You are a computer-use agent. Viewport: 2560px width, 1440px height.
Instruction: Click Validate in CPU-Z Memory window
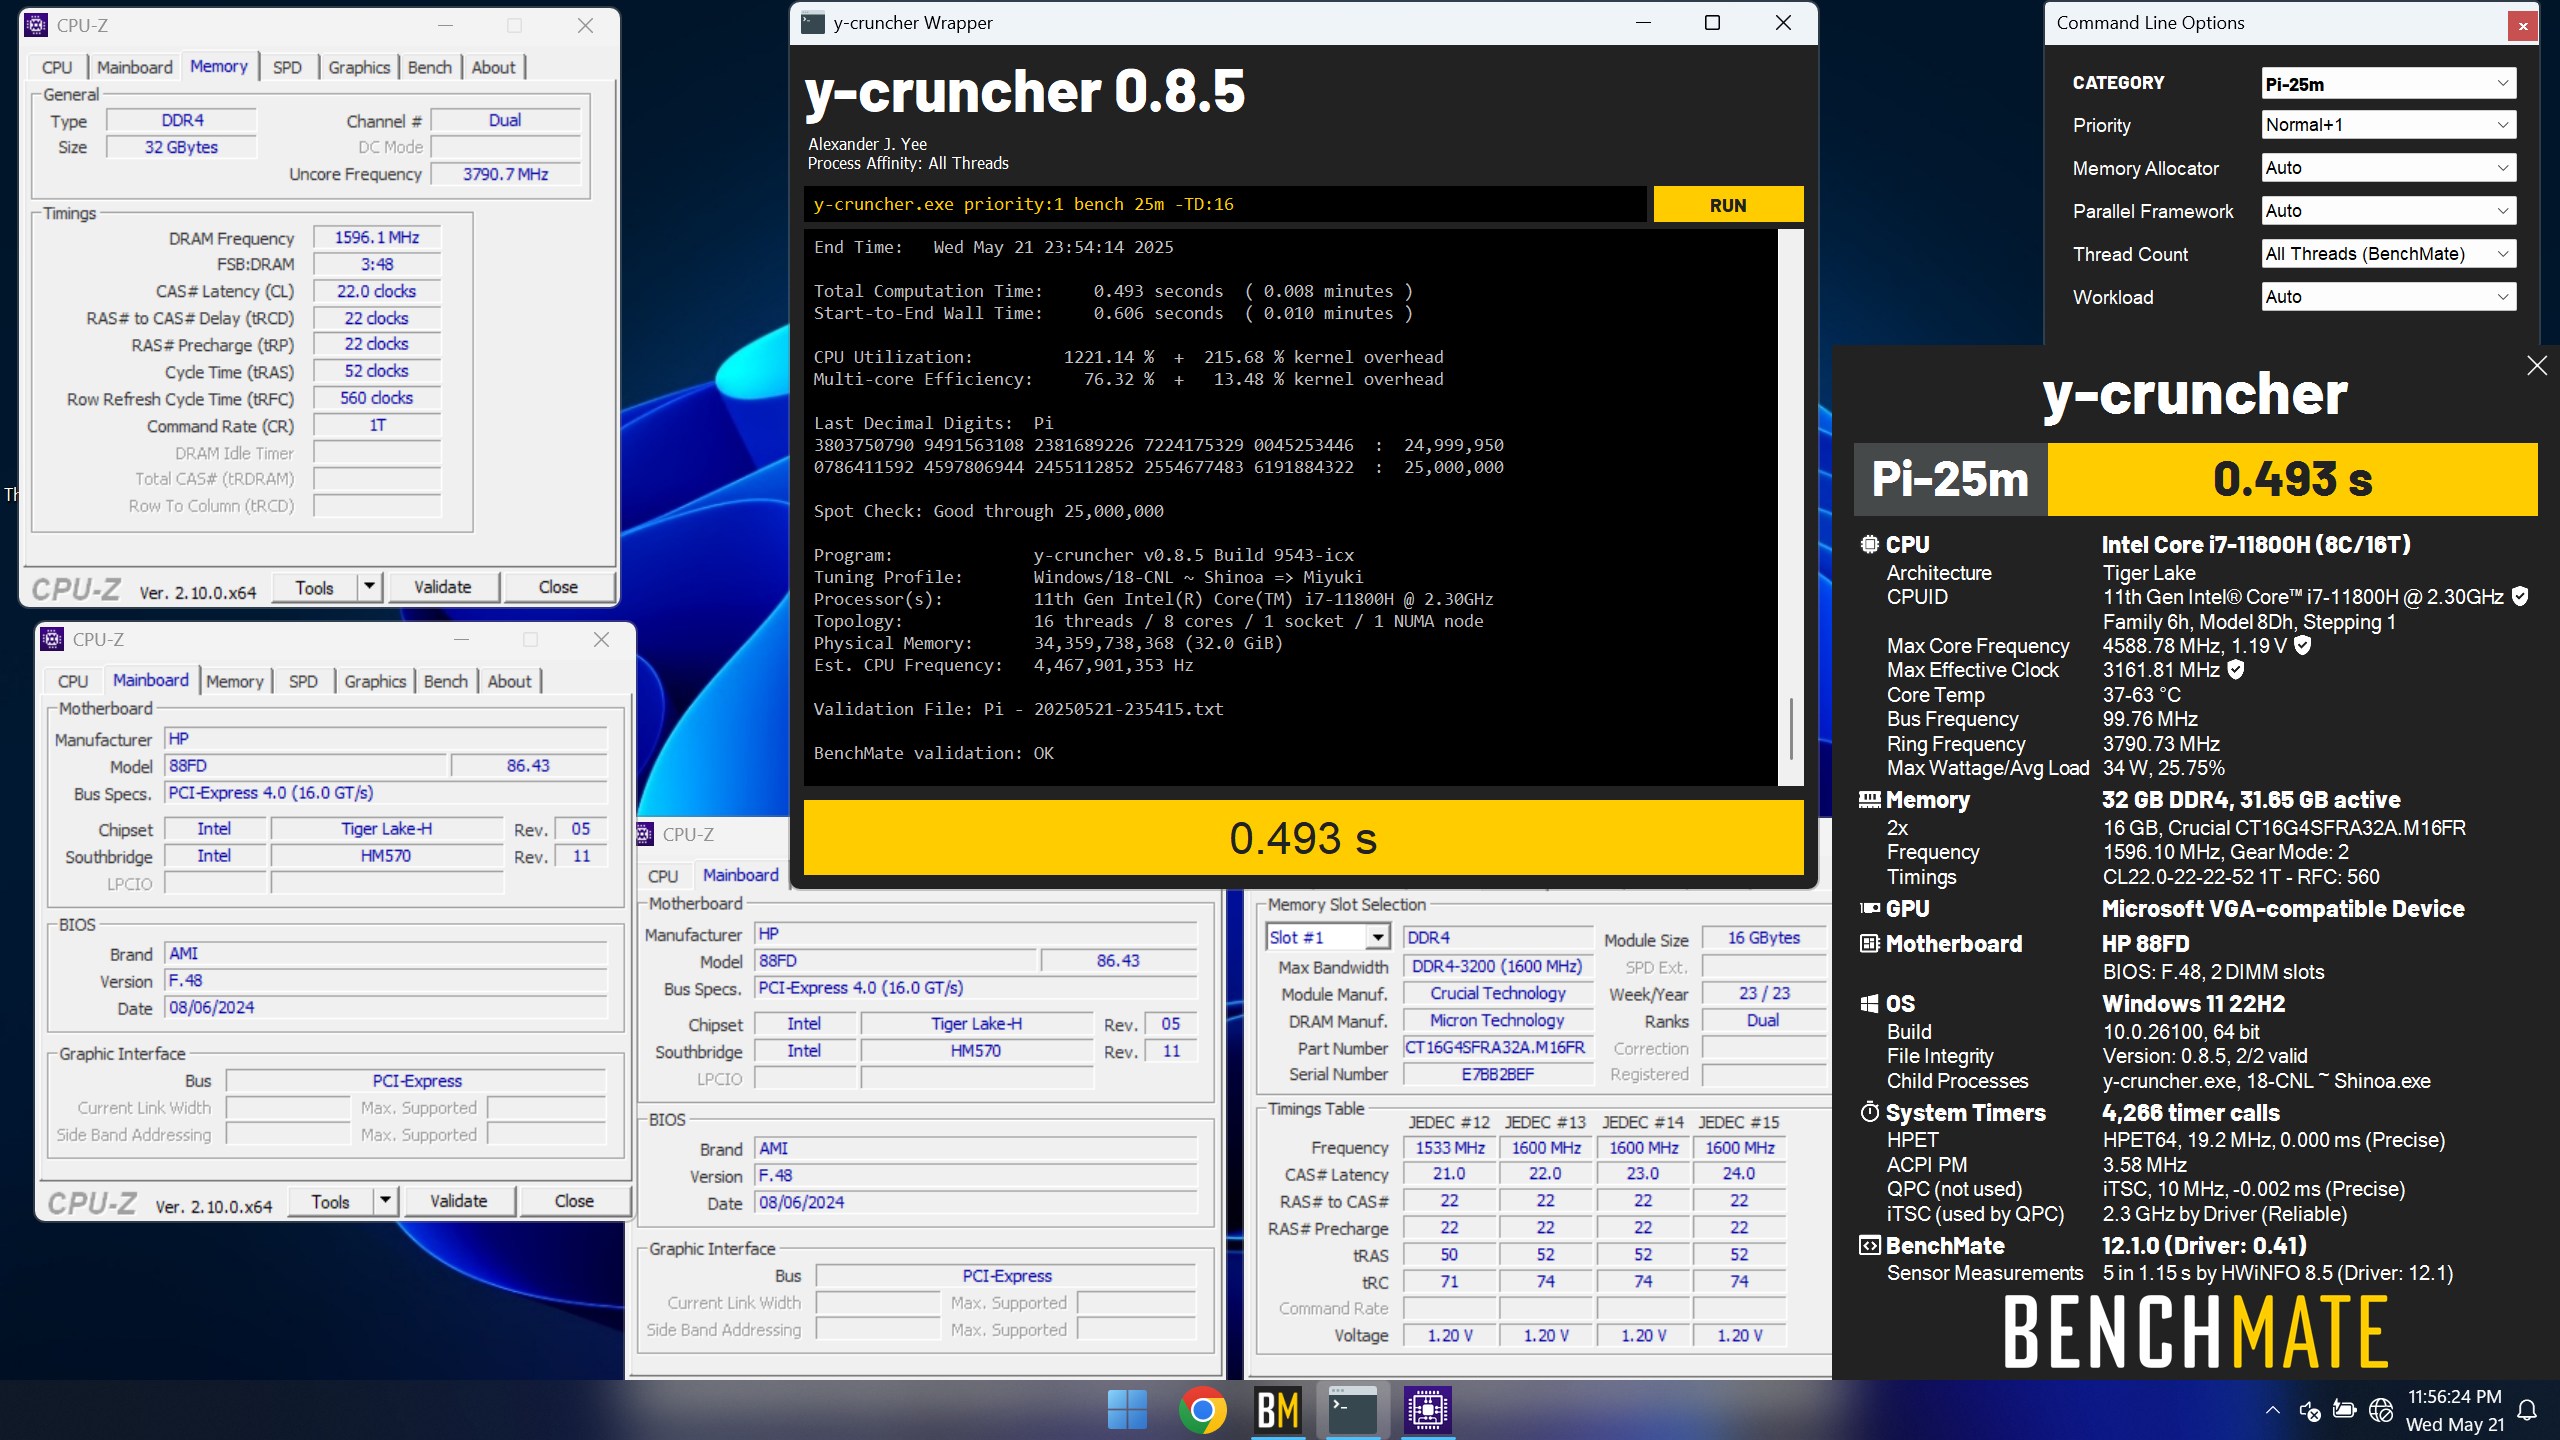click(443, 587)
